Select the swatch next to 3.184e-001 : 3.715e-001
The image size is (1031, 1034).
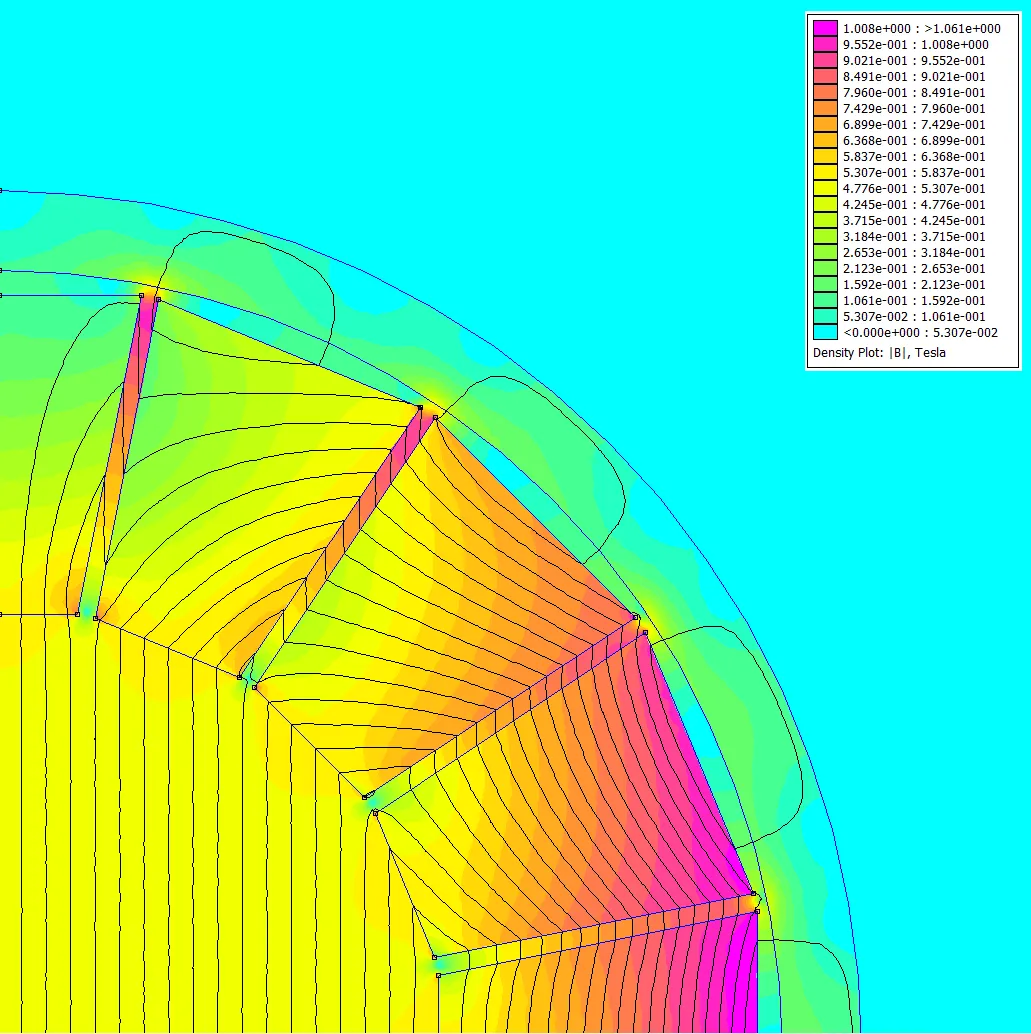[x=825, y=236]
